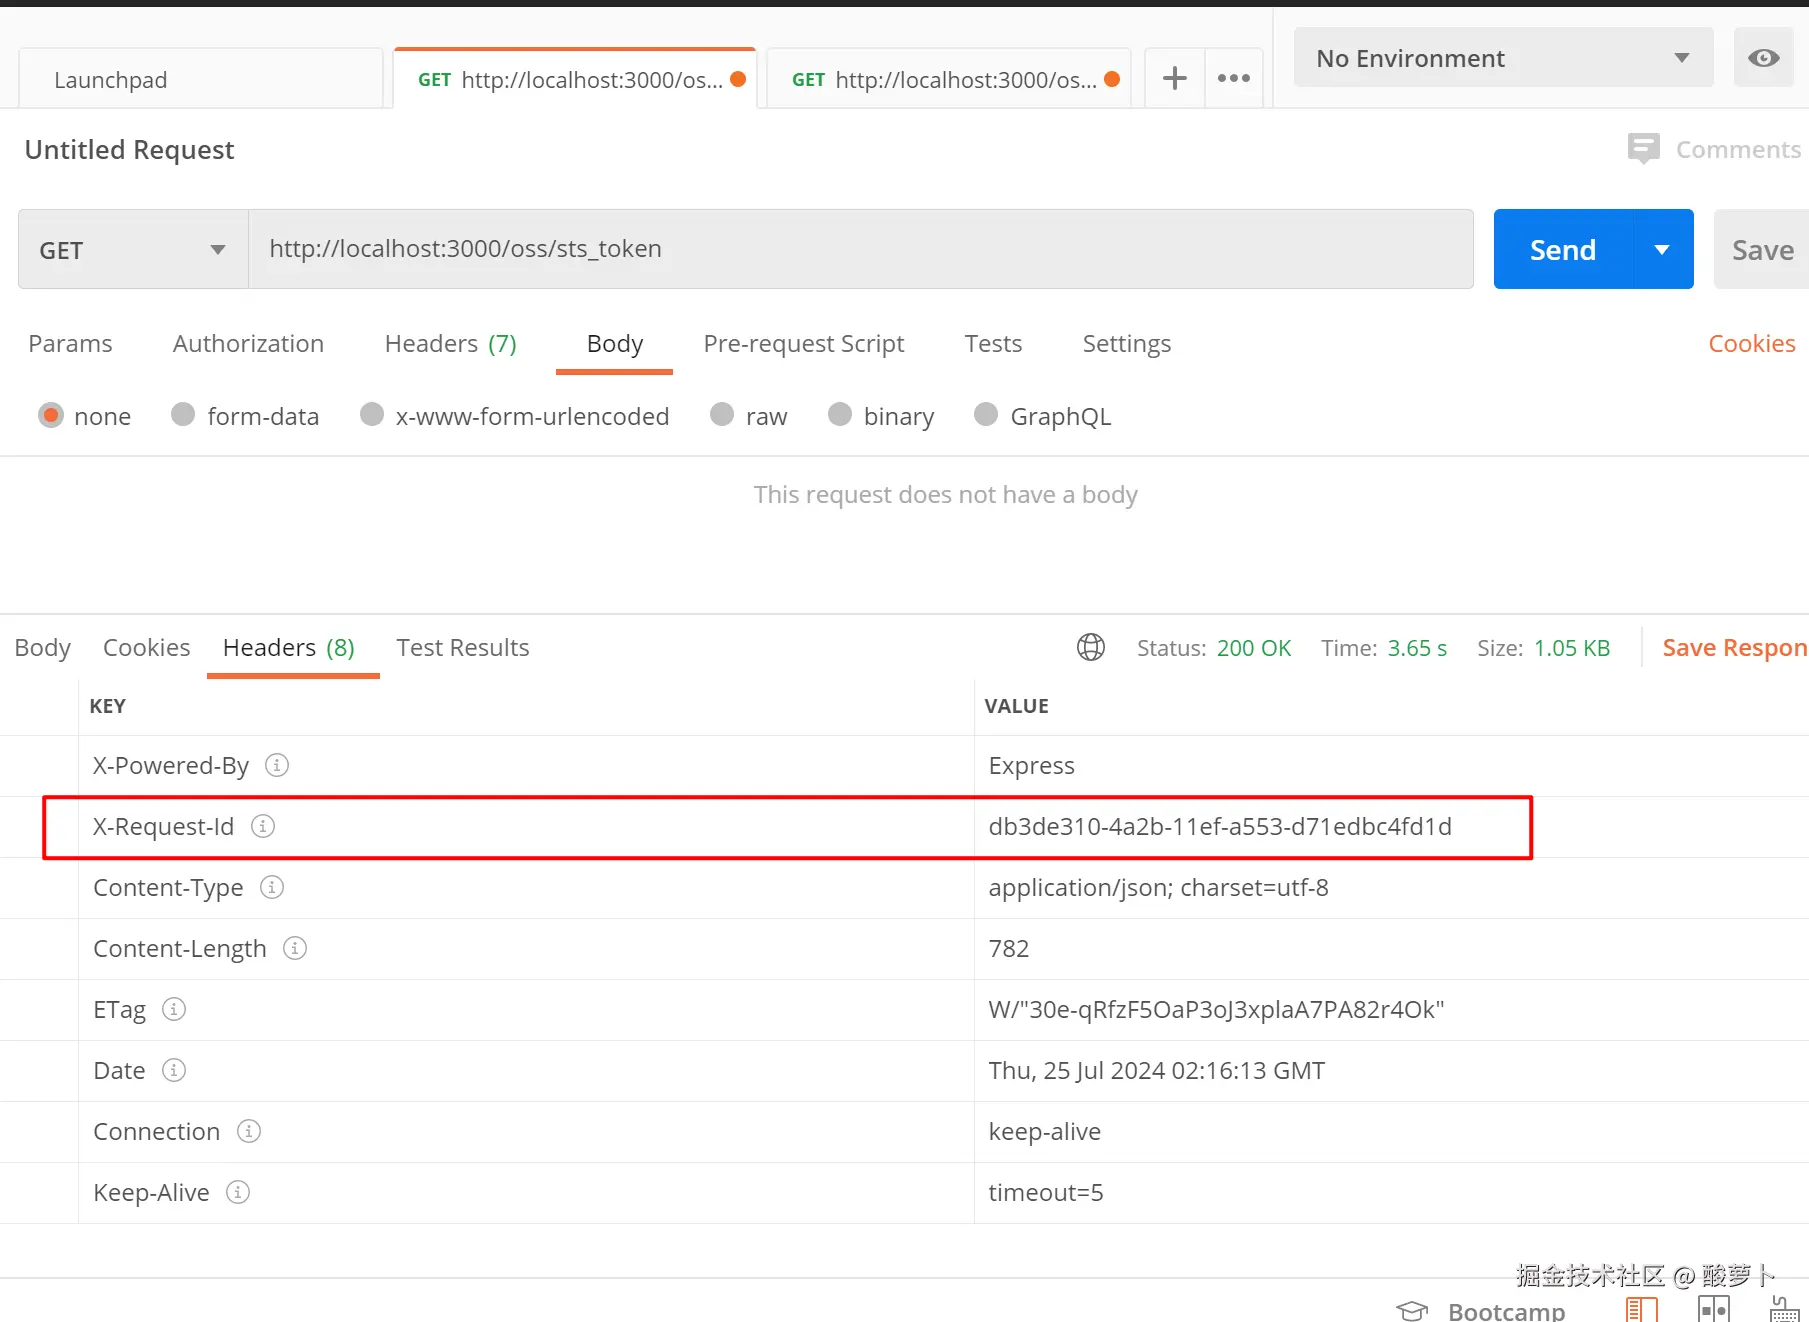1809x1322 pixels.
Task: Open the Pre-request Script tab
Action: coord(804,344)
